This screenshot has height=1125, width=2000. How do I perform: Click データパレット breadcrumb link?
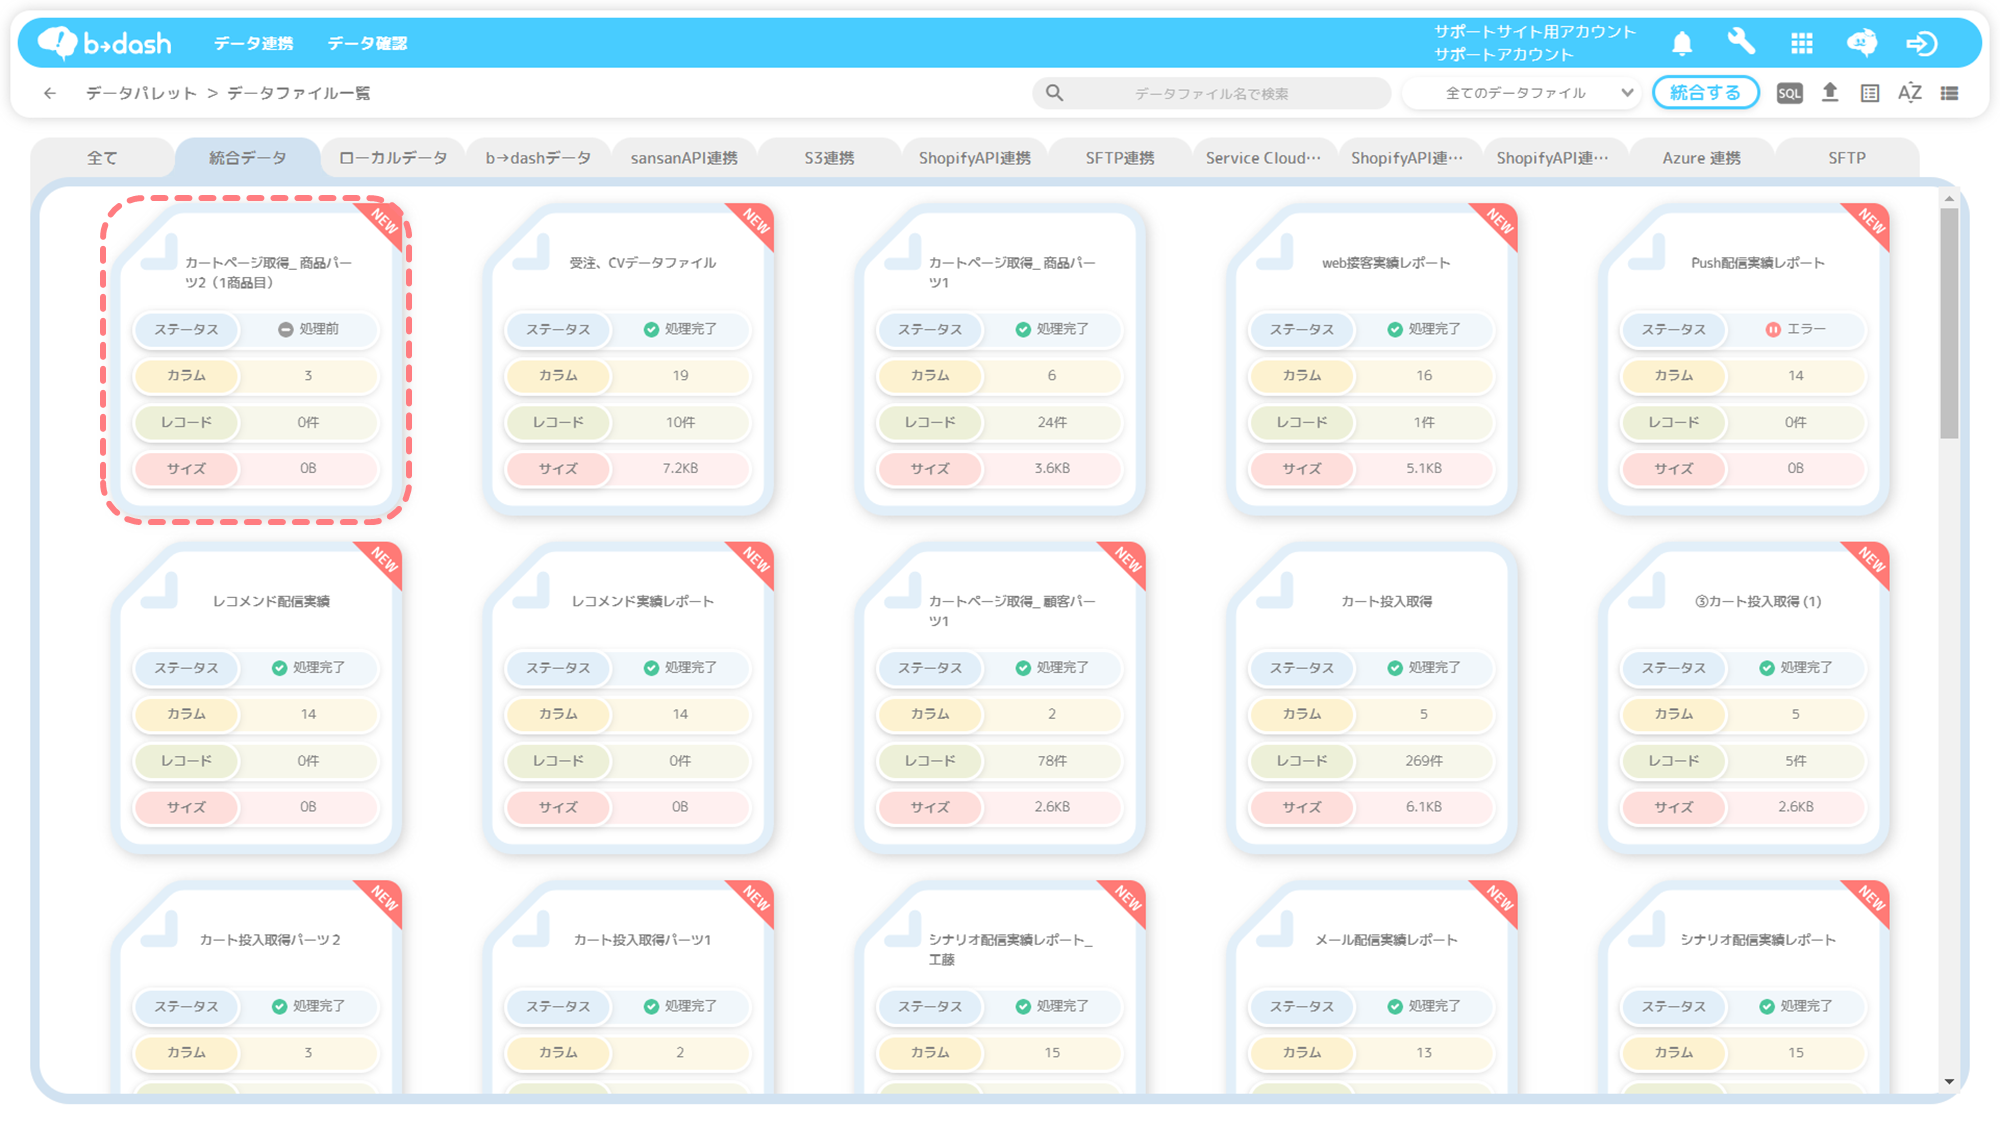point(141,93)
